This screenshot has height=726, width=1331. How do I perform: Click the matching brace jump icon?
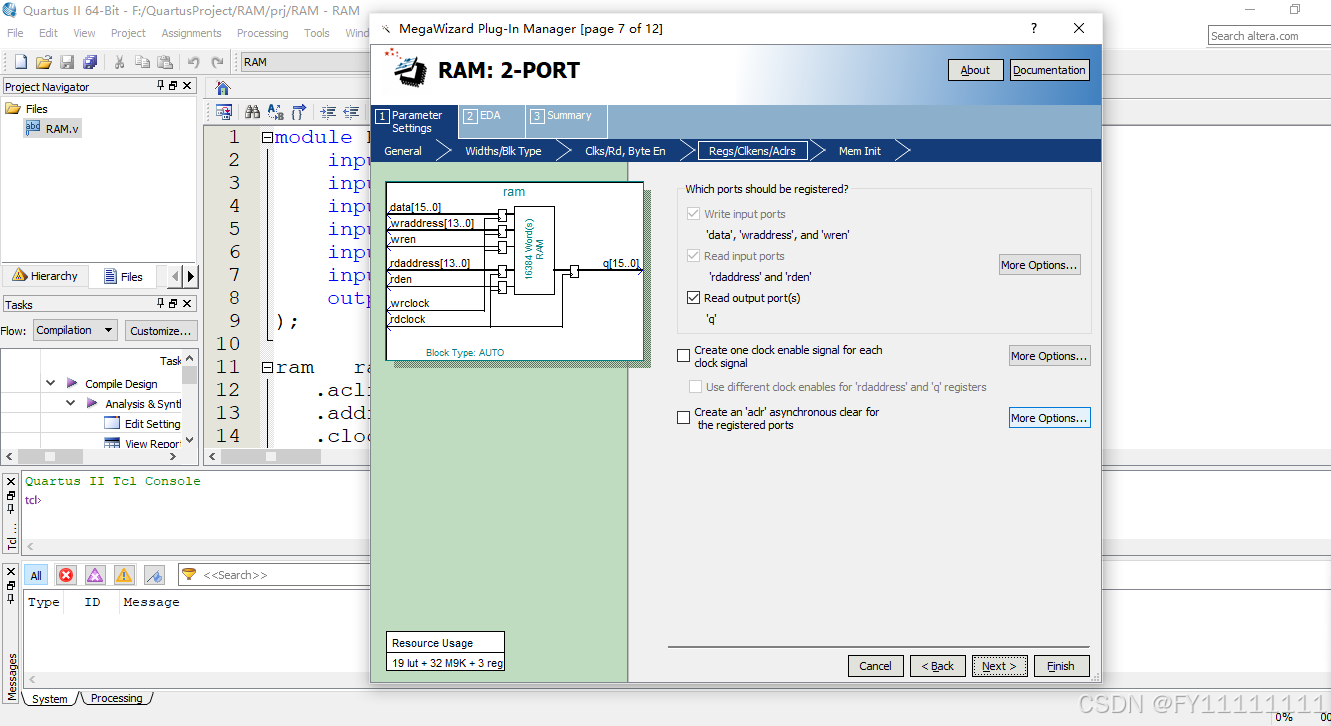click(x=298, y=112)
